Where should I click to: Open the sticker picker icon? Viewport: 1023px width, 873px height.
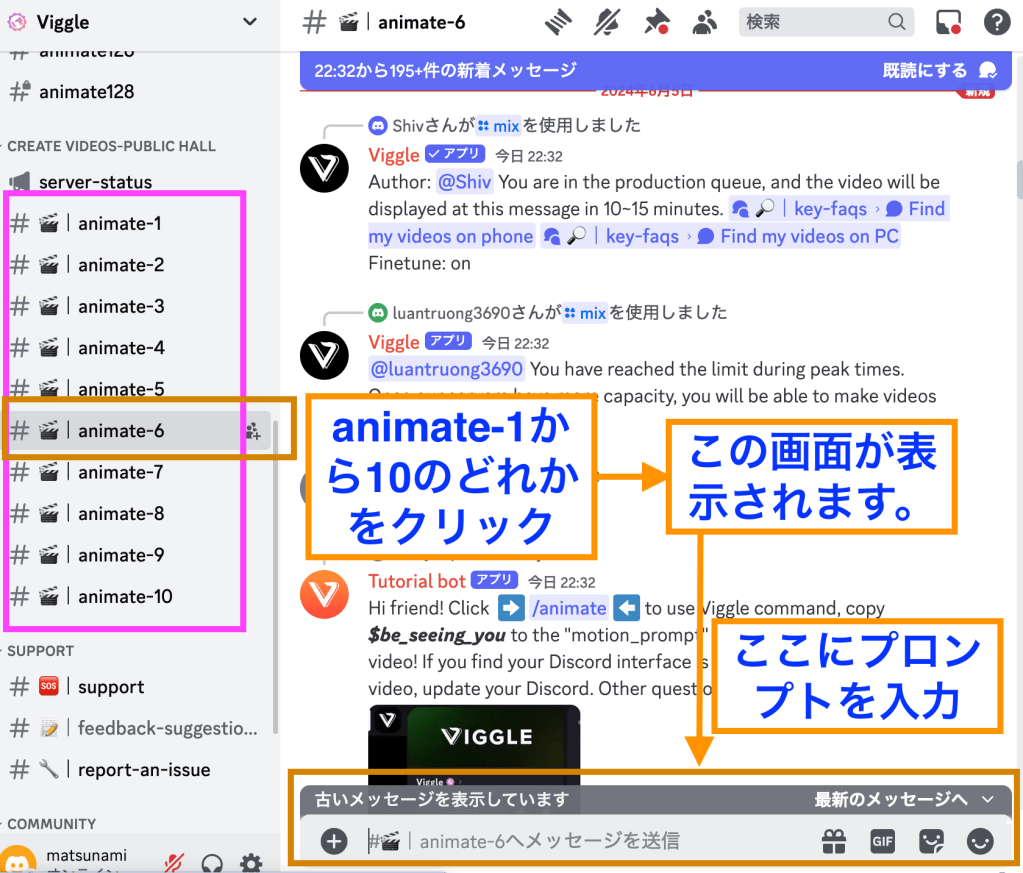click(931, 842)
